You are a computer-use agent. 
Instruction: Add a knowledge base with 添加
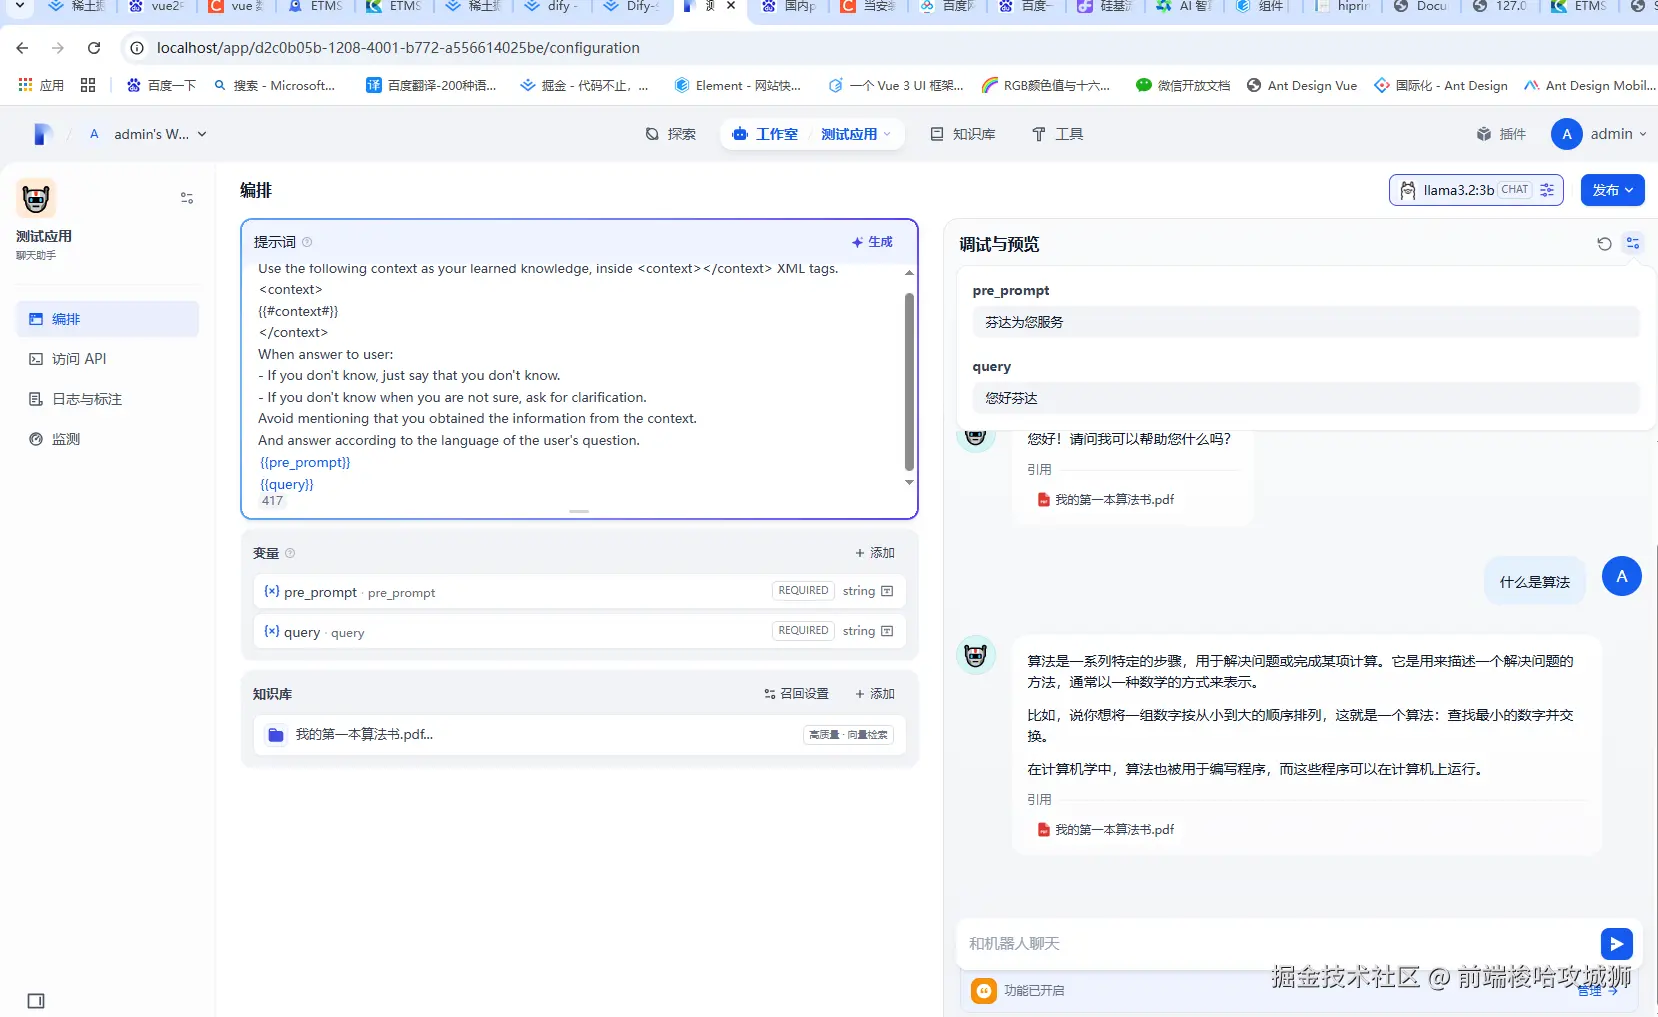[x=875, y=694]
